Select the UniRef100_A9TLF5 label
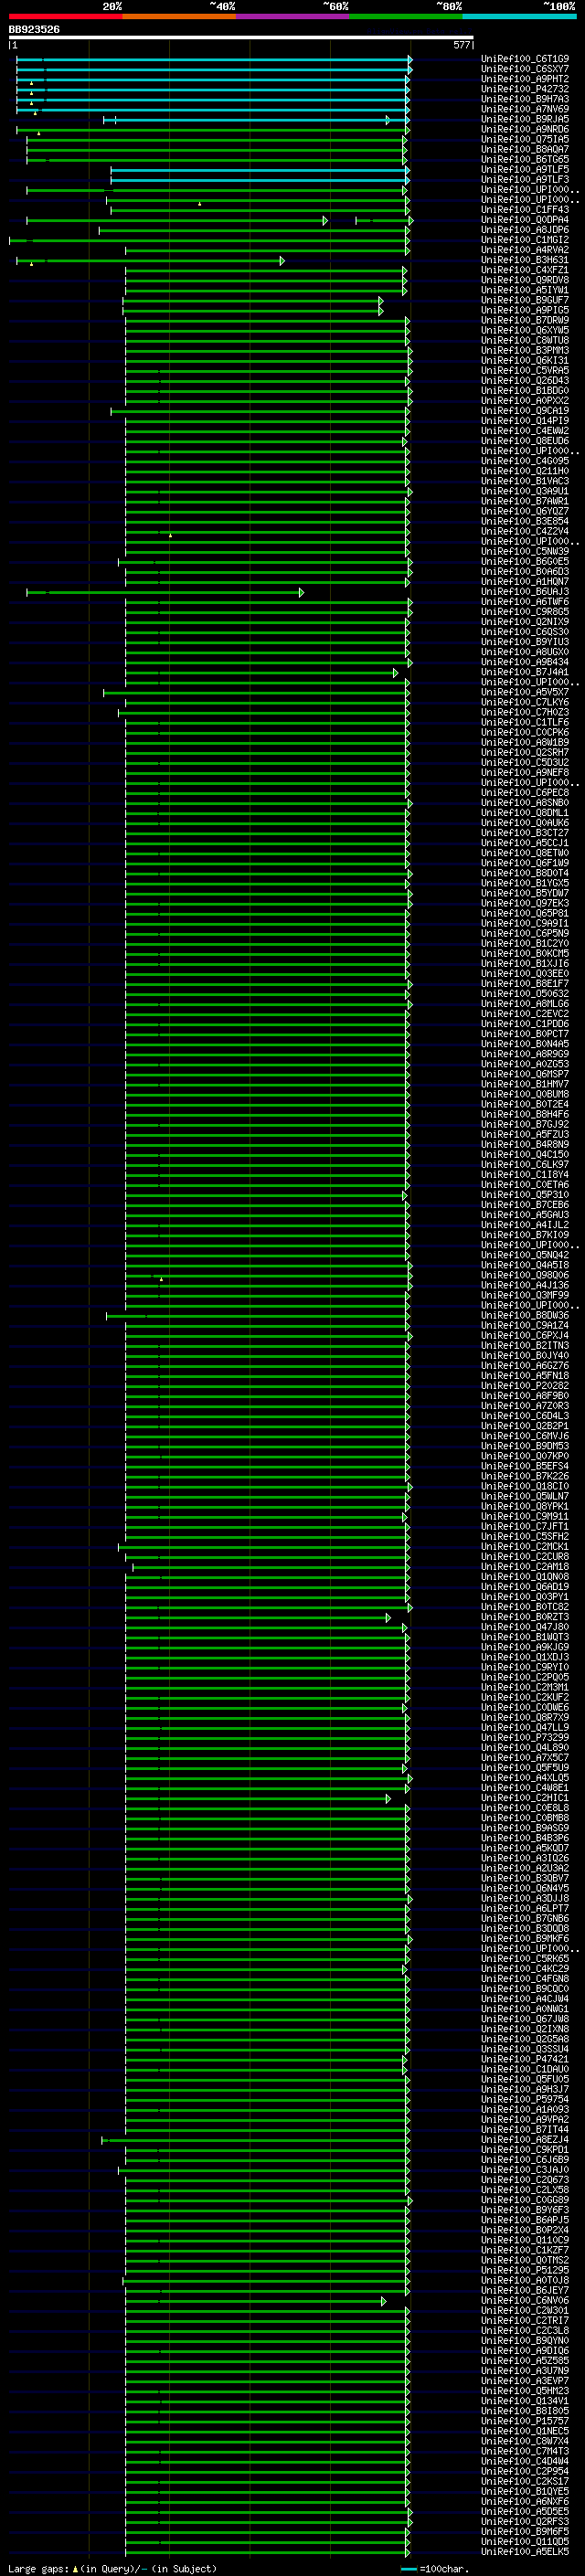This screenshot has width=585, height=2576. (x=525, y=169)
